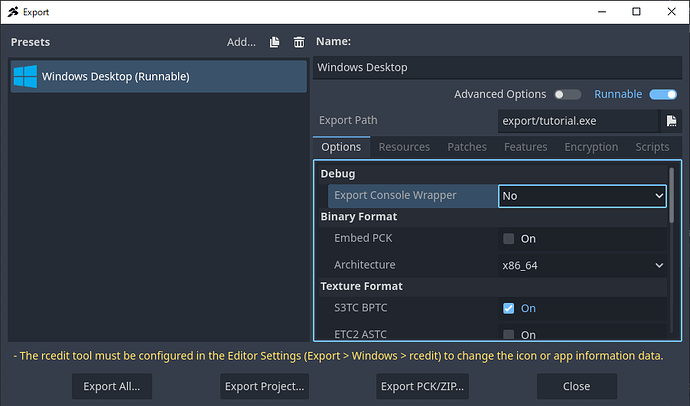Maximize the Export window

[x=636, y=12]
